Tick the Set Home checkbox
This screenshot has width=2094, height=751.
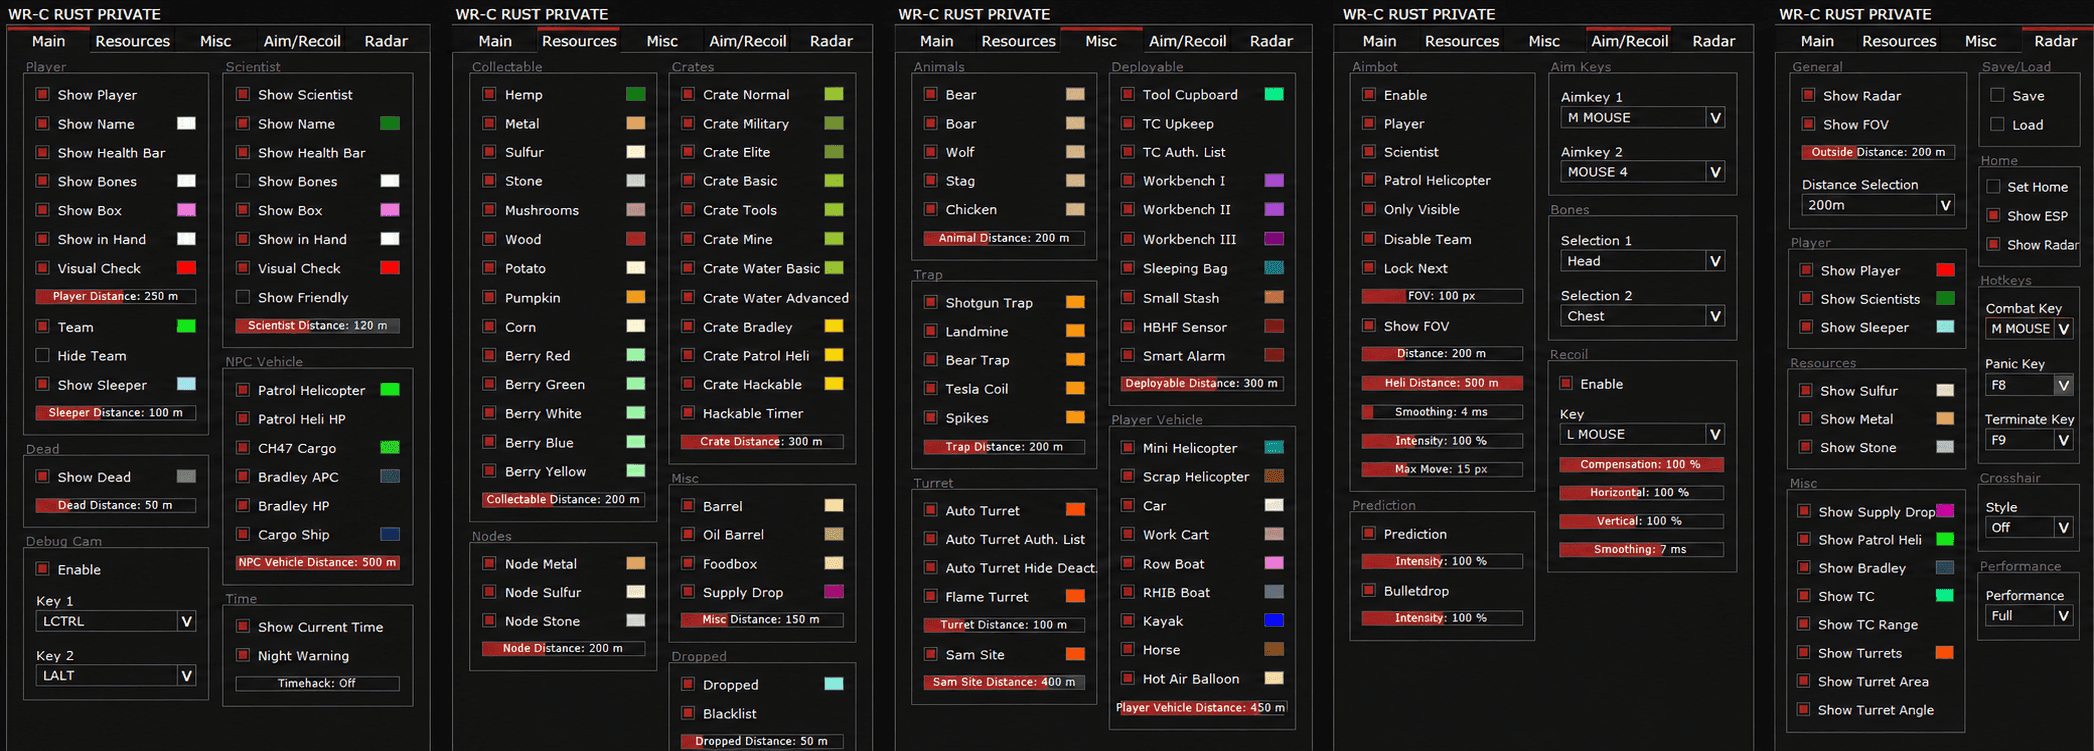pos(1993,186)
